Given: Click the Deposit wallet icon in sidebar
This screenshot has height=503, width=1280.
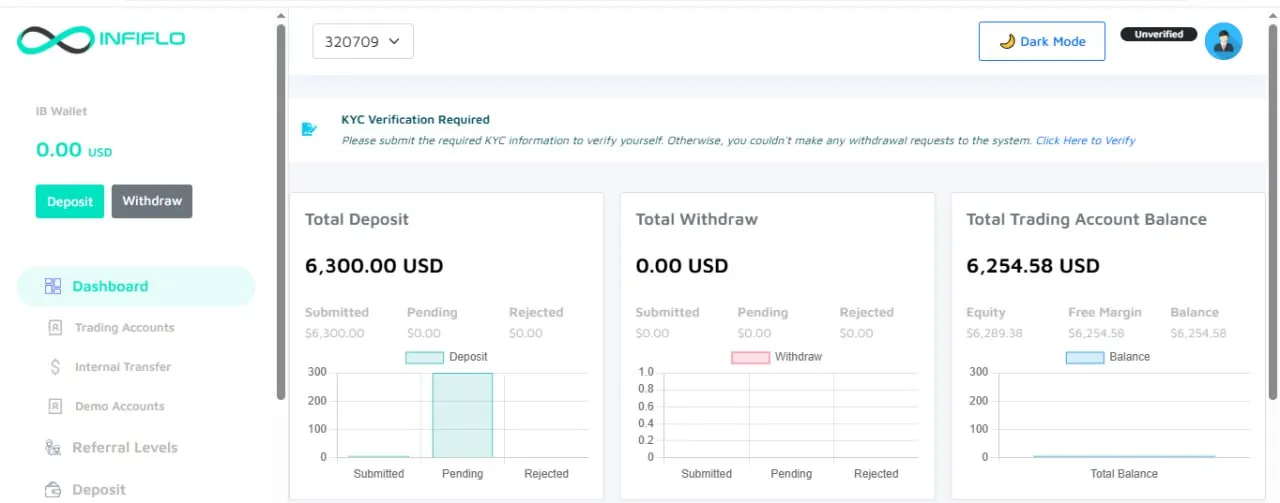Looking at the screenshot, I should 54,490.
